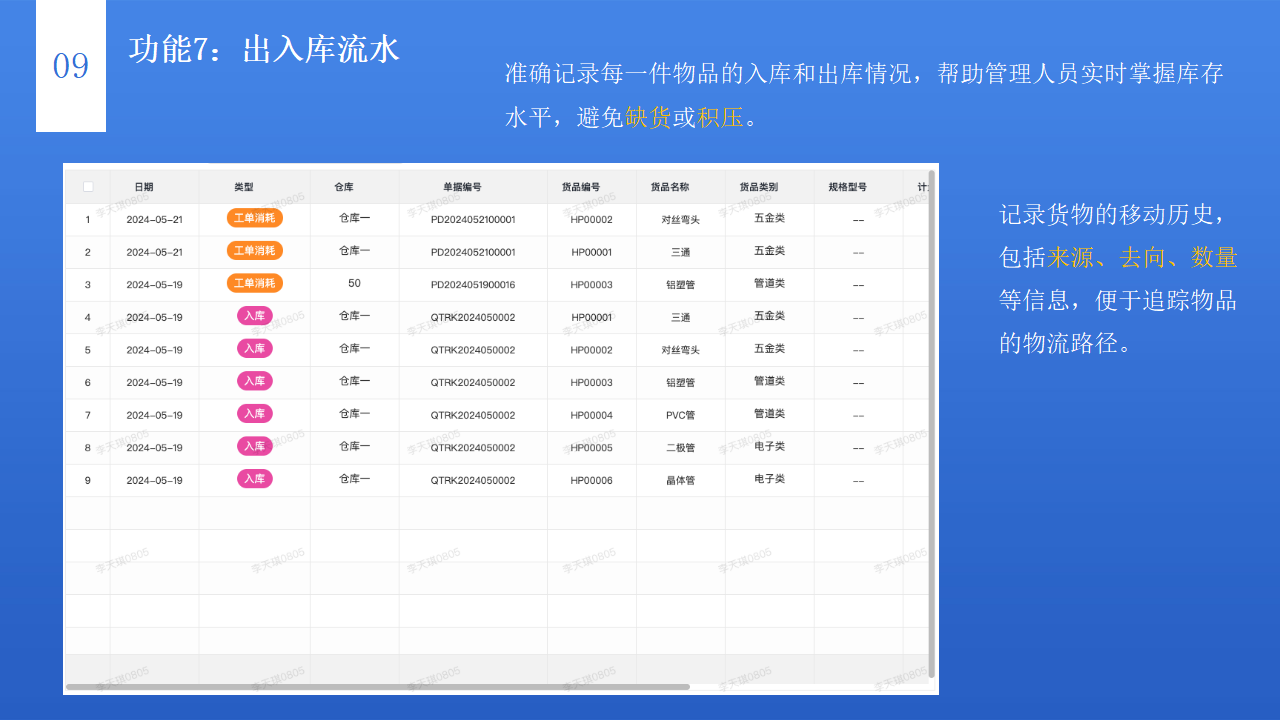Click the 日期 column header
The height and width of the screenshot is (720, 1280).
[x=145, y=187]
